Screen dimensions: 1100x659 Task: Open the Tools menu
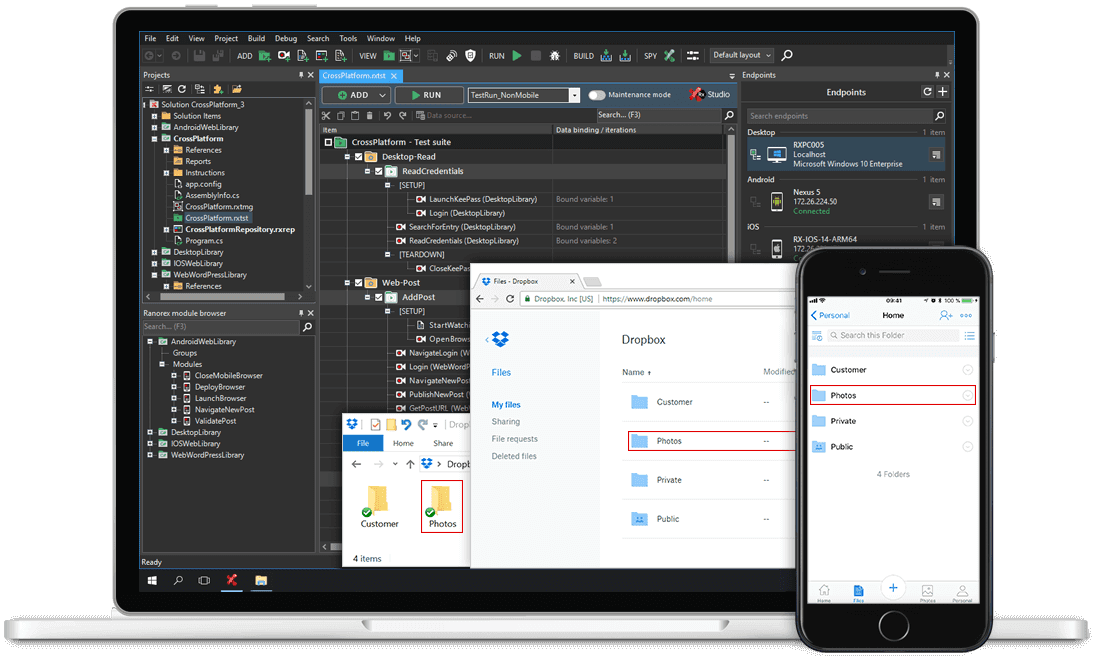[348, 39]
